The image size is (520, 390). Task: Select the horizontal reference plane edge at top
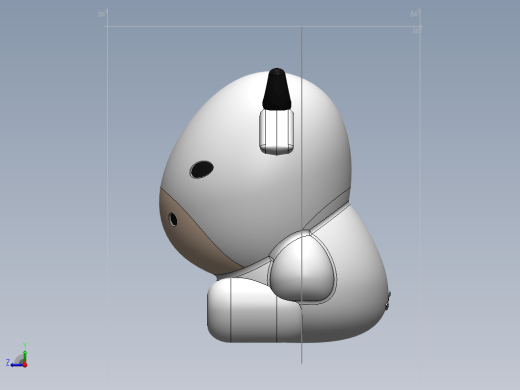tap(263, 26)
